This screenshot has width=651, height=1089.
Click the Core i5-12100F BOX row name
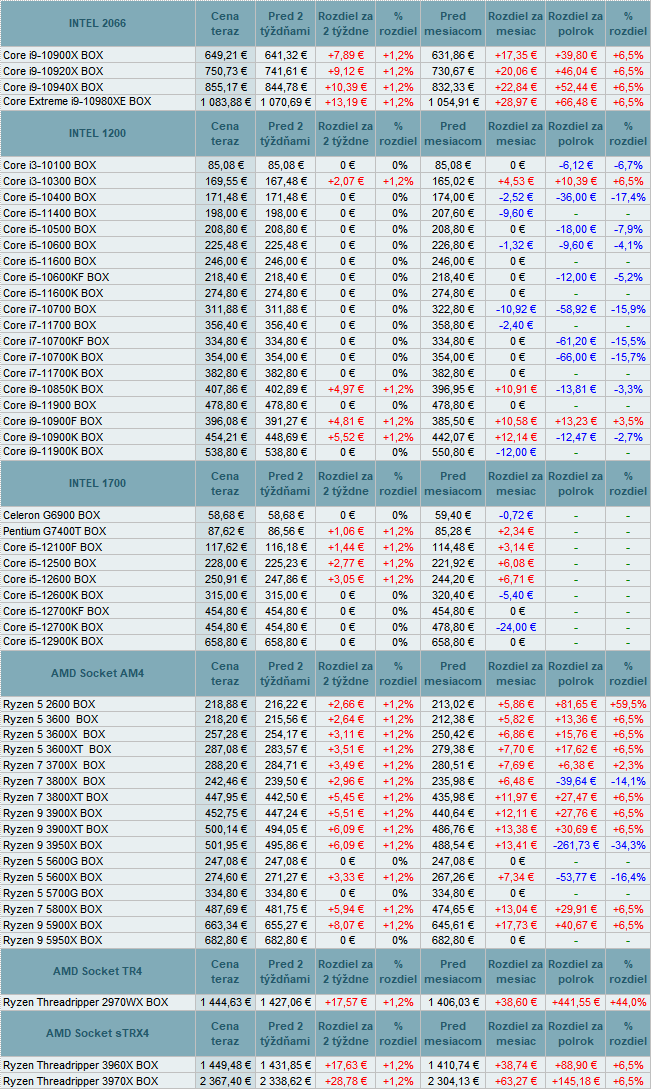point(52,547)
